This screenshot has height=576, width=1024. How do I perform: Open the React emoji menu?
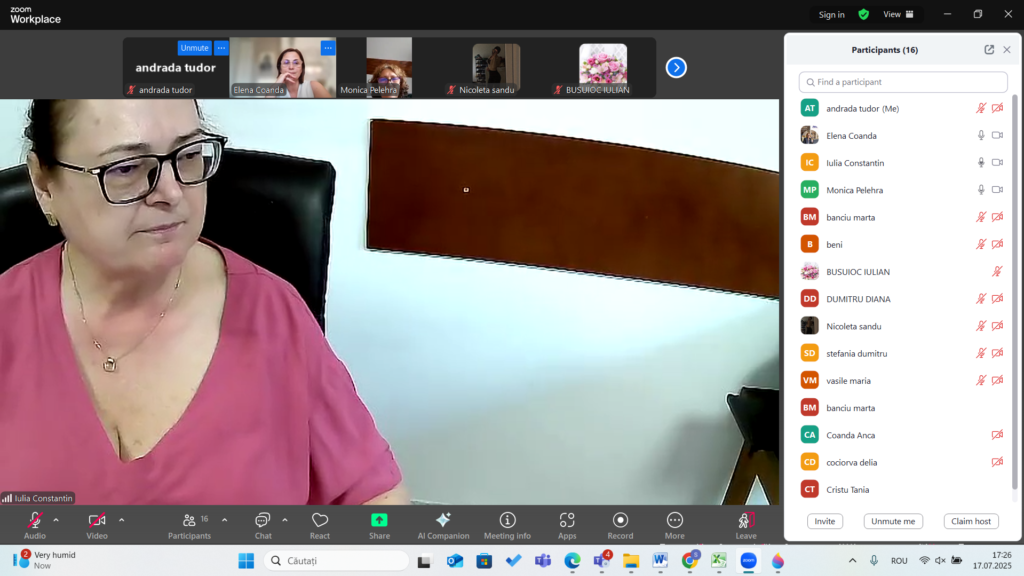(x=320, y=524)
